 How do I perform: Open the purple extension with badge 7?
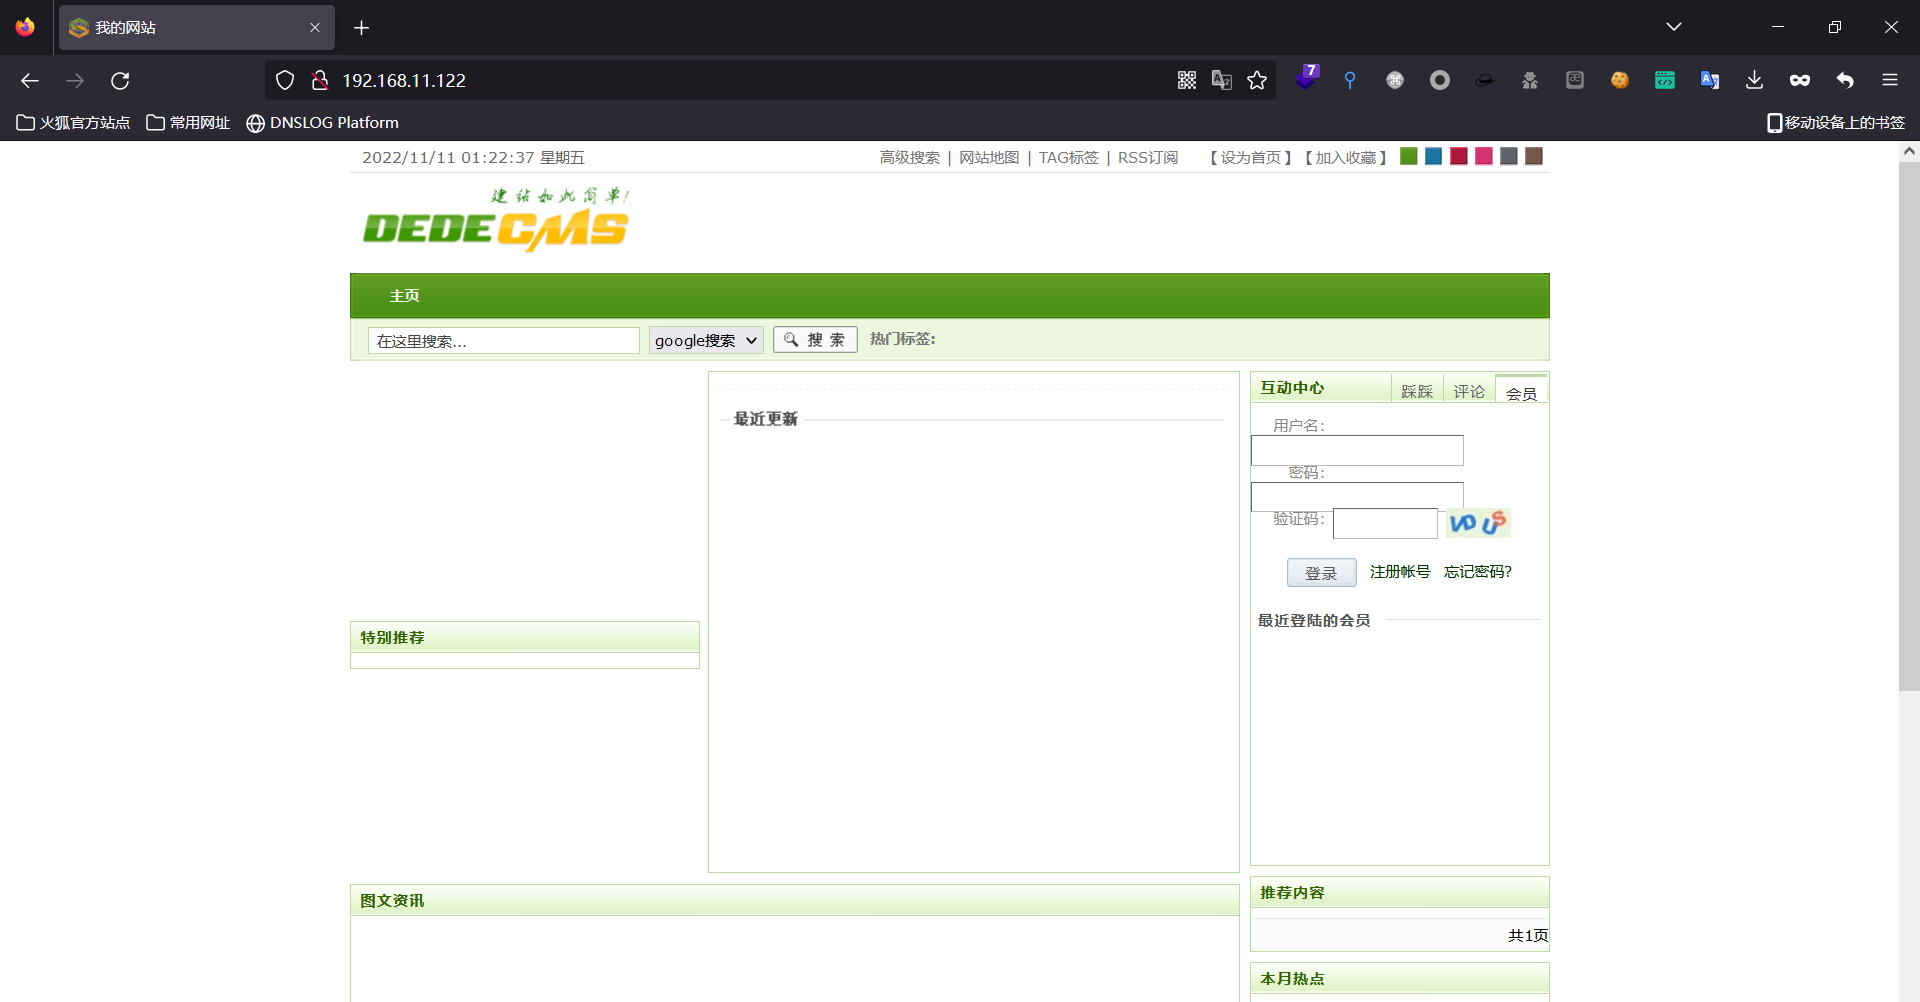(x=1306, y=78)
